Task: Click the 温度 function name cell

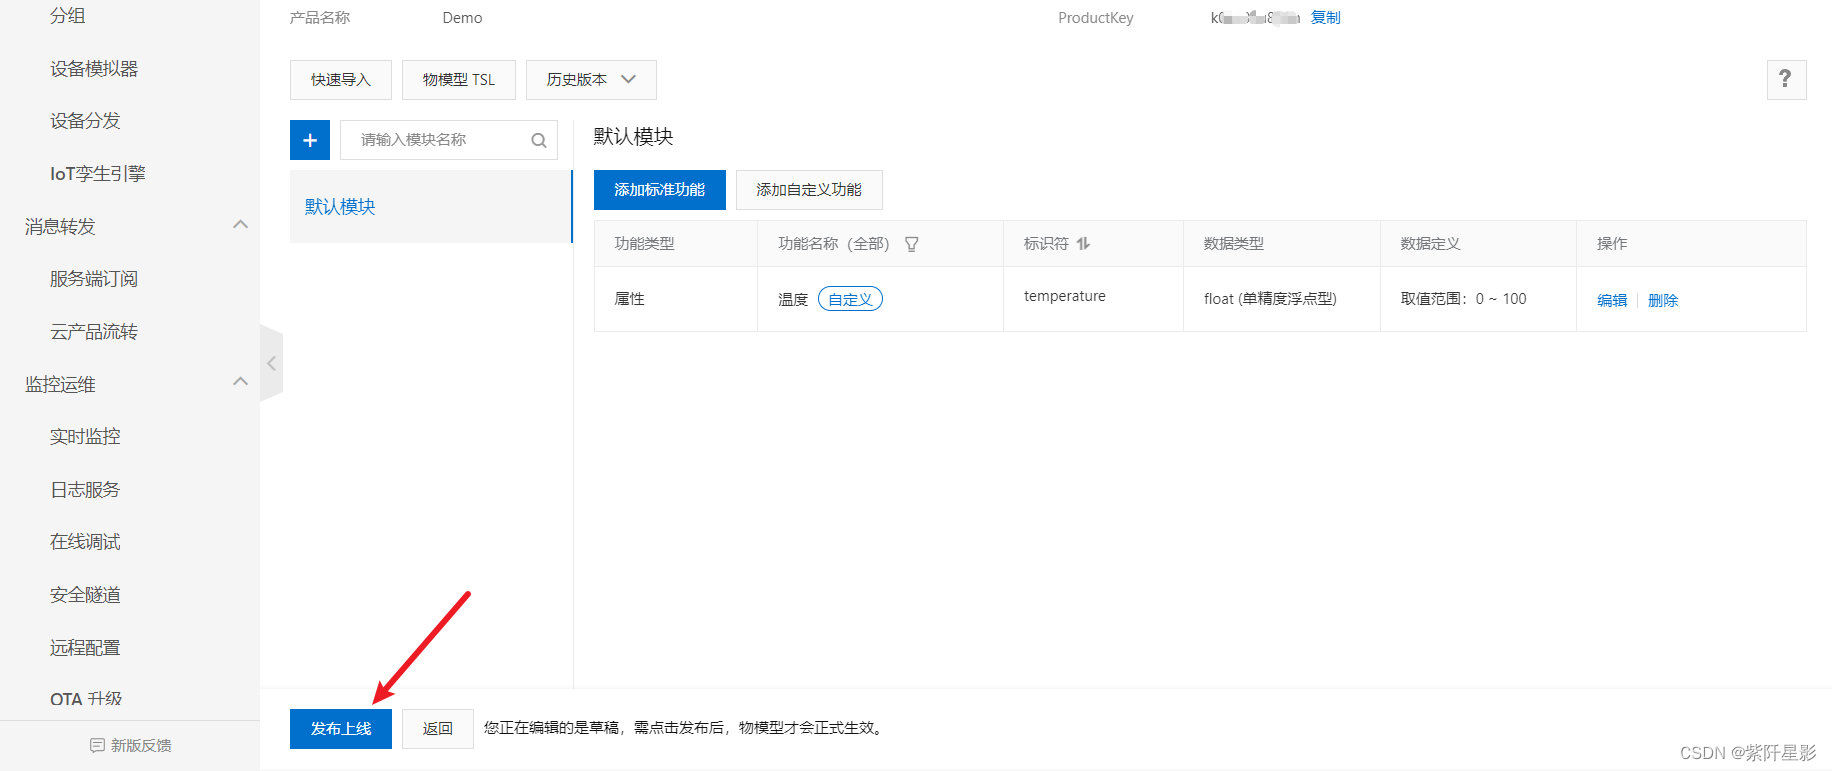Action: coord(793,300)
